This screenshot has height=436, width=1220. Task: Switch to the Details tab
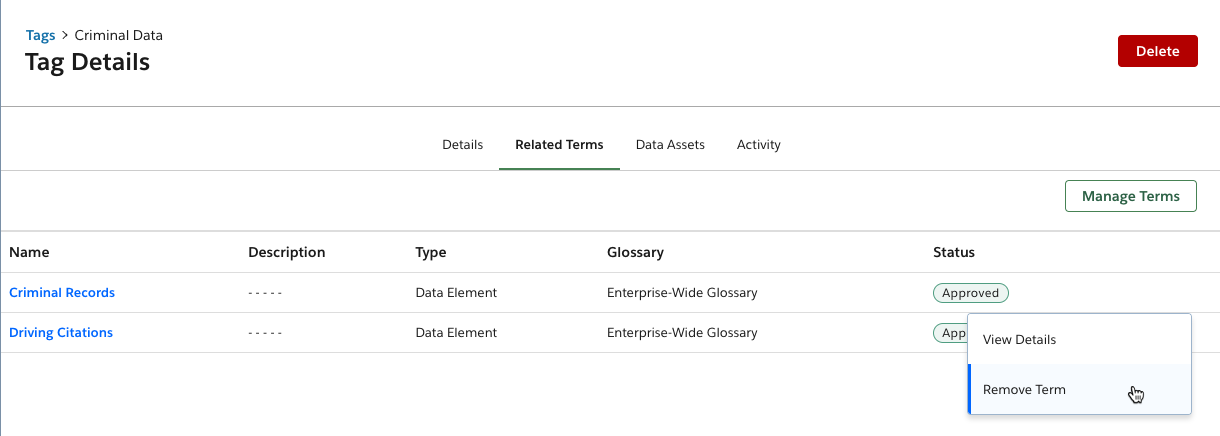pyautogui.click(x=462, y=145)
